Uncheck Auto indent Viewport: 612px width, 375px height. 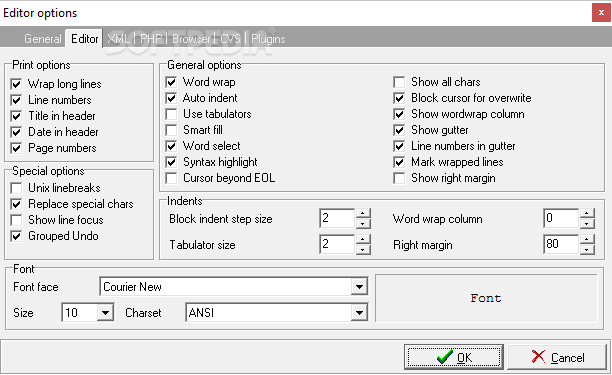click(x=171, y=98)
